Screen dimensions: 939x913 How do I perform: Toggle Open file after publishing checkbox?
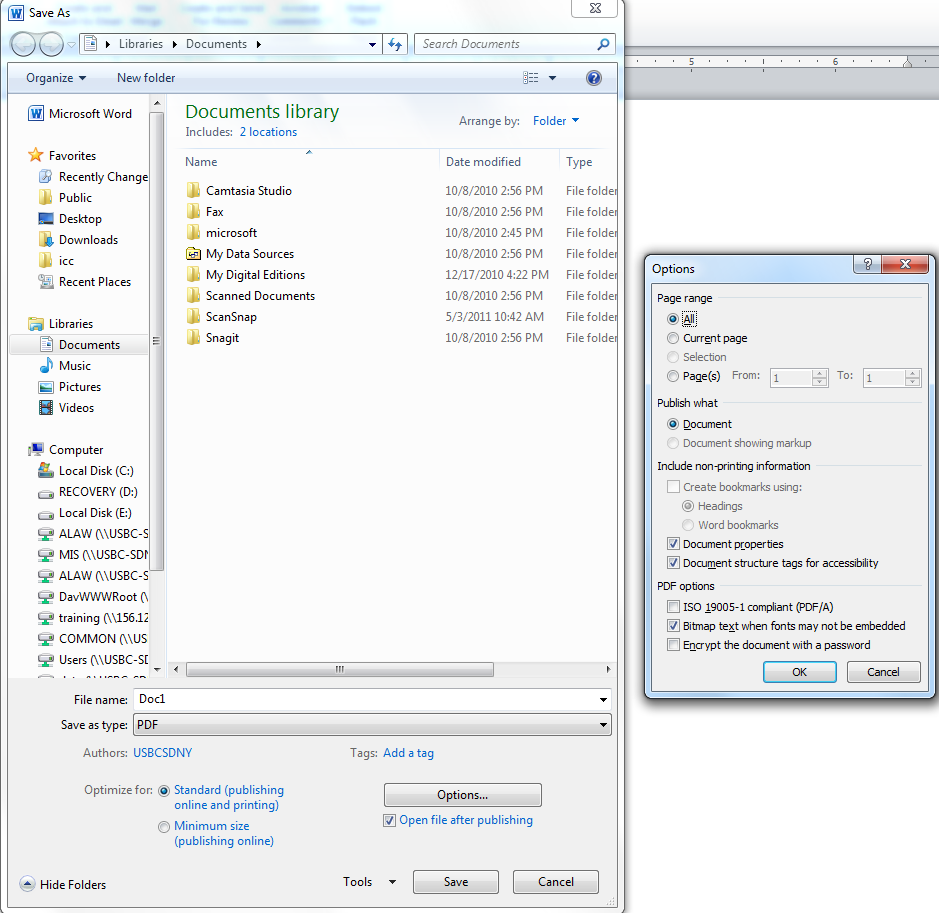pyautogui.click(x=390, y=821)
